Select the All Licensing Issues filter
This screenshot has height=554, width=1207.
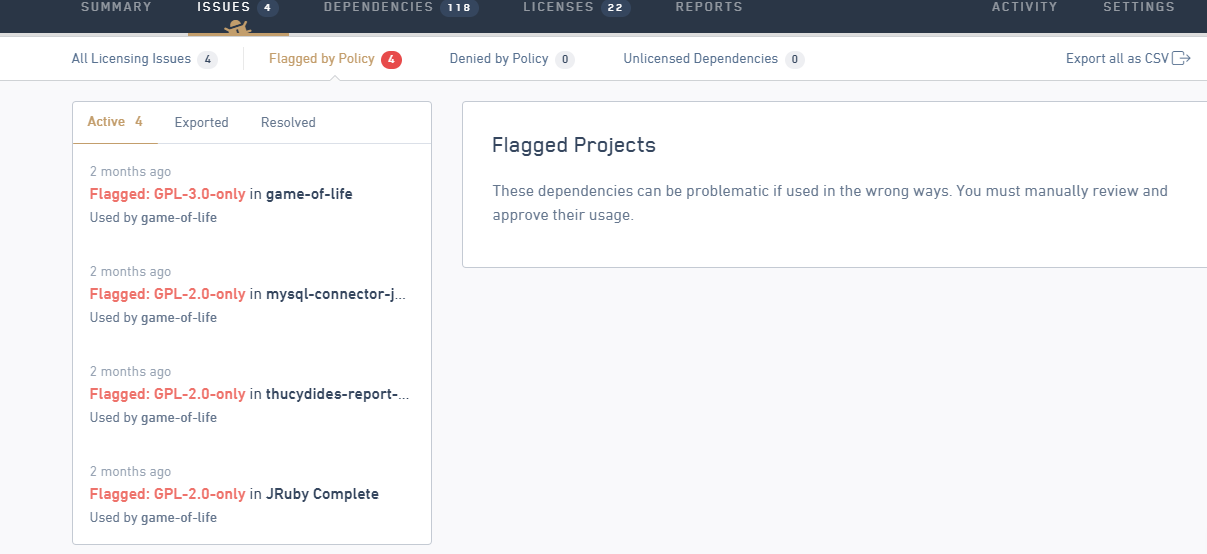pyautogui.click(x=144, y=59)
